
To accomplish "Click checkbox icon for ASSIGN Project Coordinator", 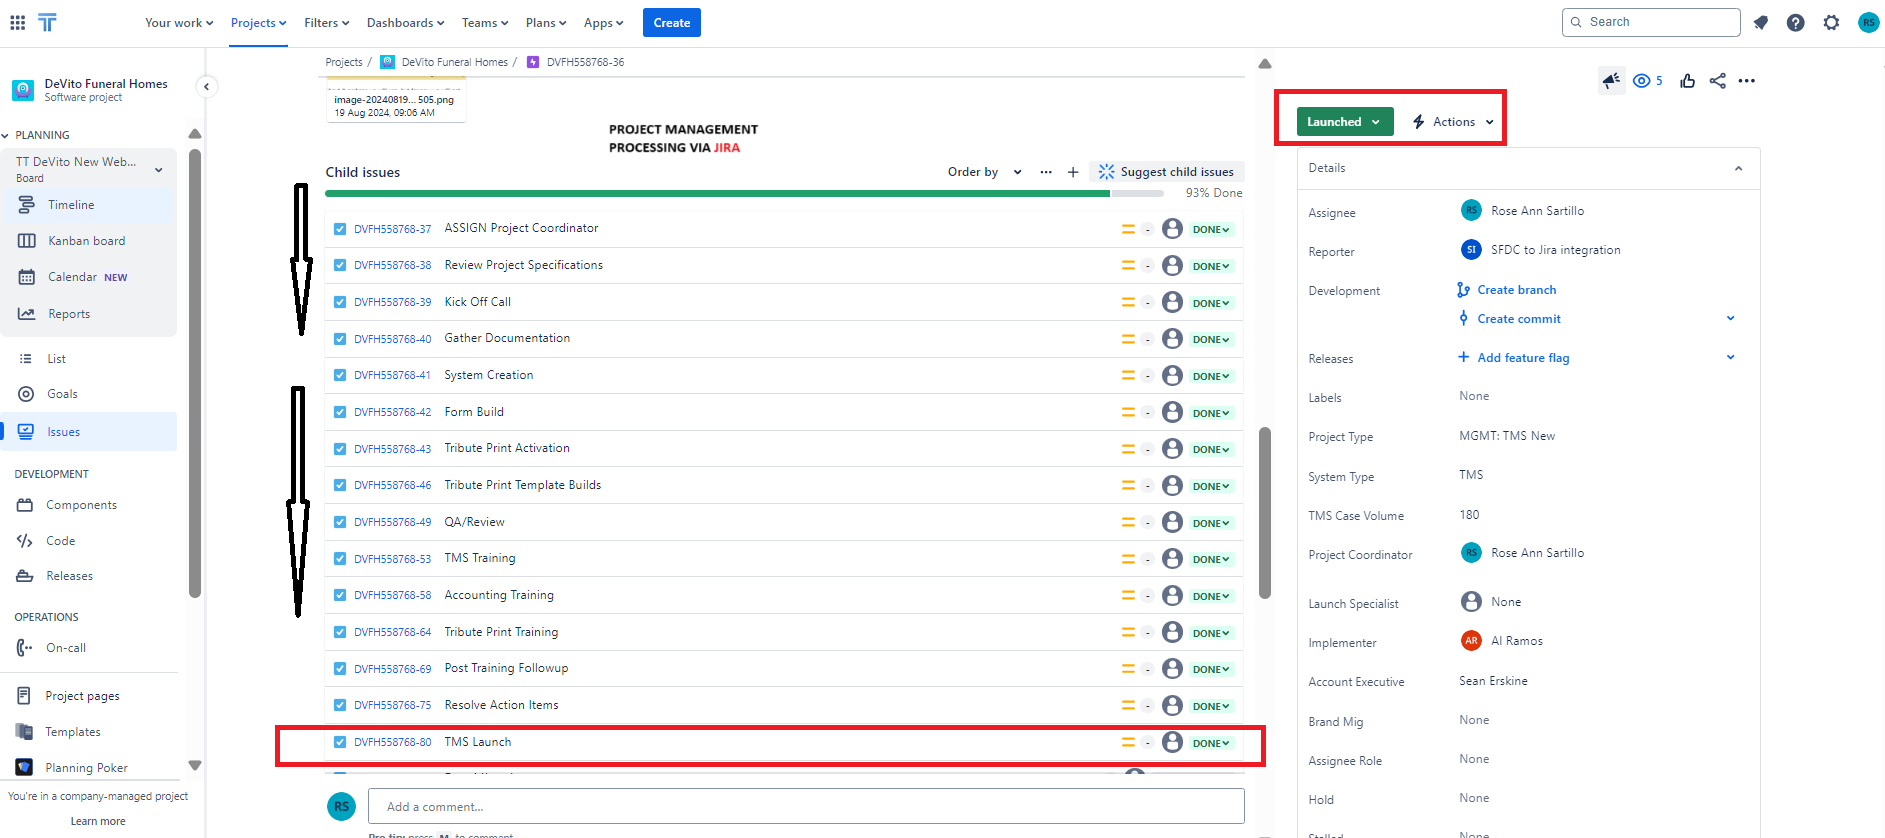I will pyautogui.click(x=340, y=229).
